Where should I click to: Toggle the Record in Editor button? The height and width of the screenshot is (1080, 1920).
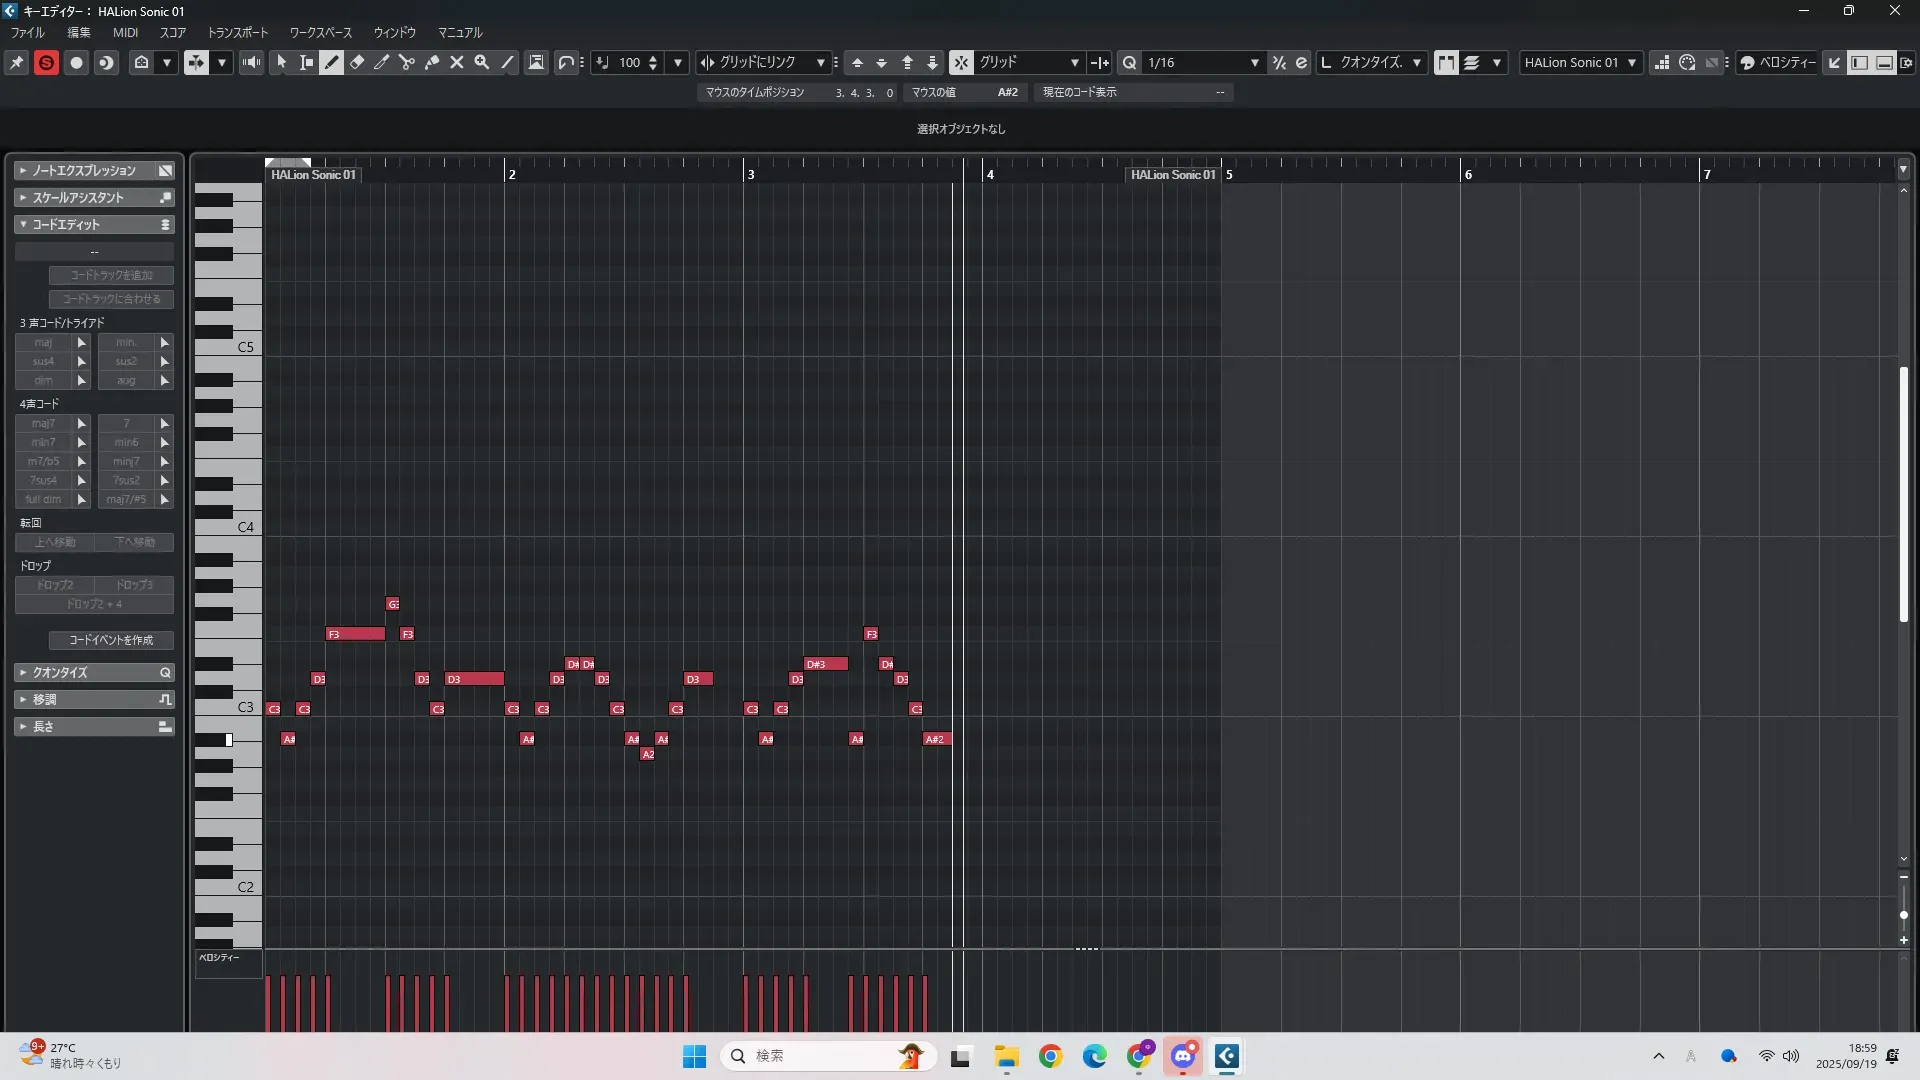tap(76, 62)
